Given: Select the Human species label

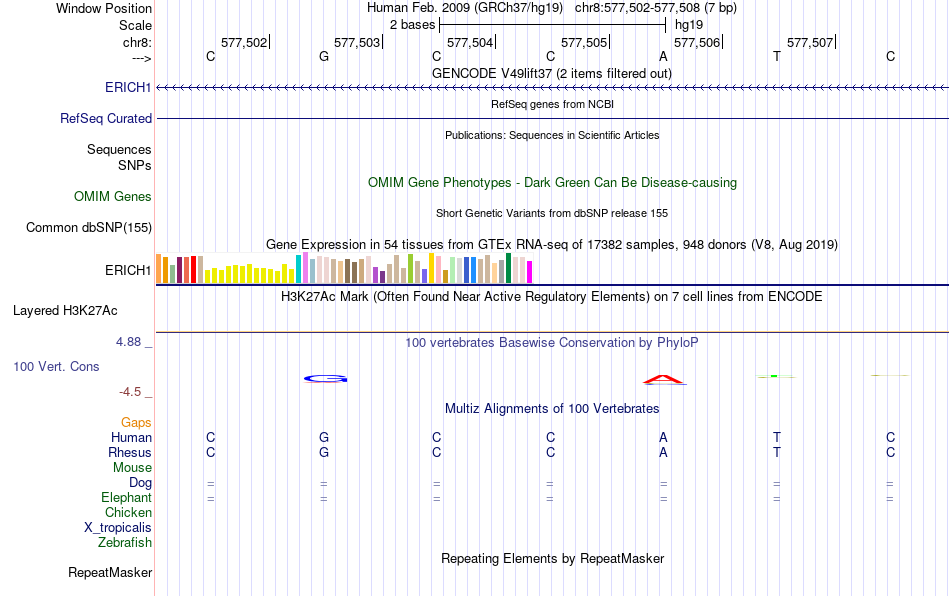Looking at the screenshot, I should tap(131, 437).
